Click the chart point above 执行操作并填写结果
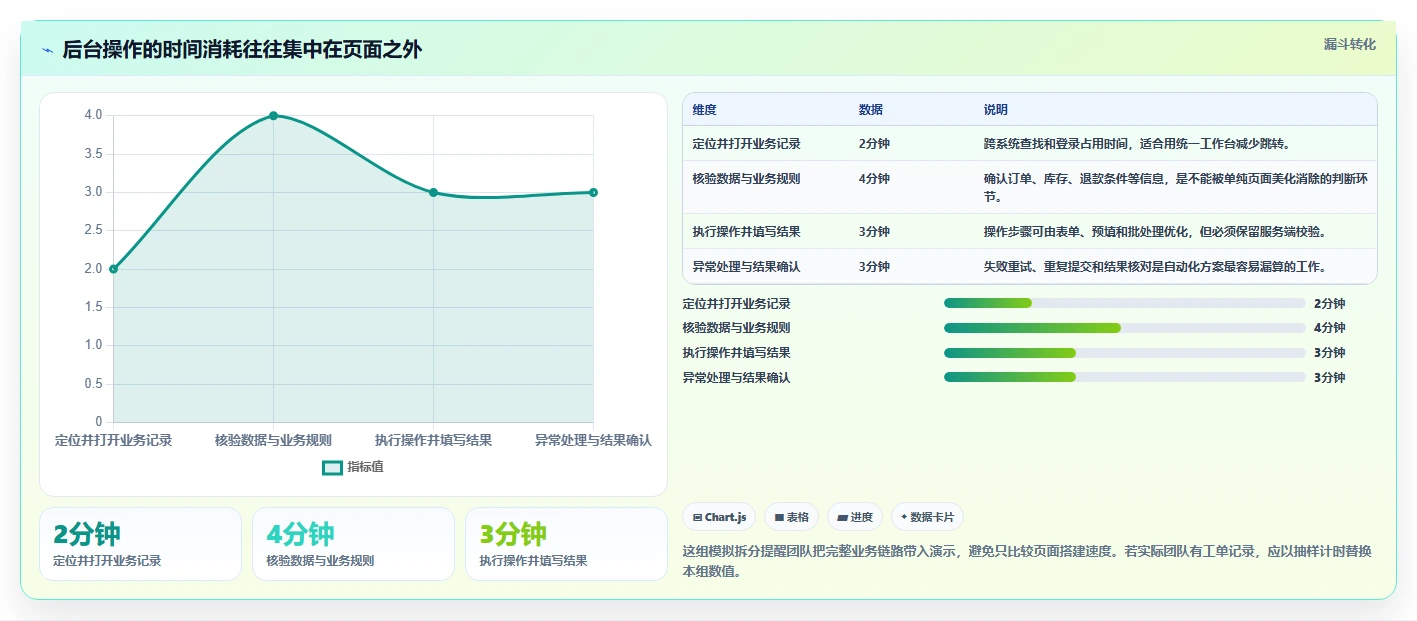This screenshot has height=621, width=1417. point(433,192)
